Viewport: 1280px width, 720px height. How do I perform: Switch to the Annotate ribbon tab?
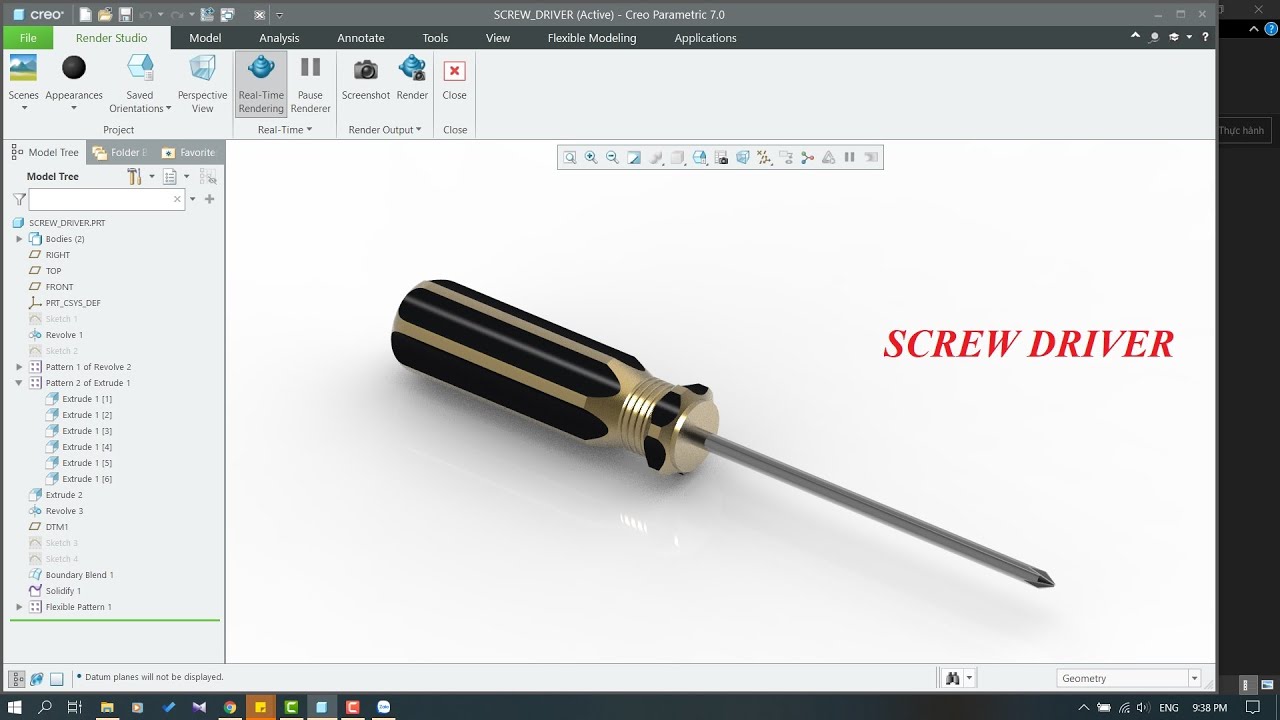tap(361, 38)
